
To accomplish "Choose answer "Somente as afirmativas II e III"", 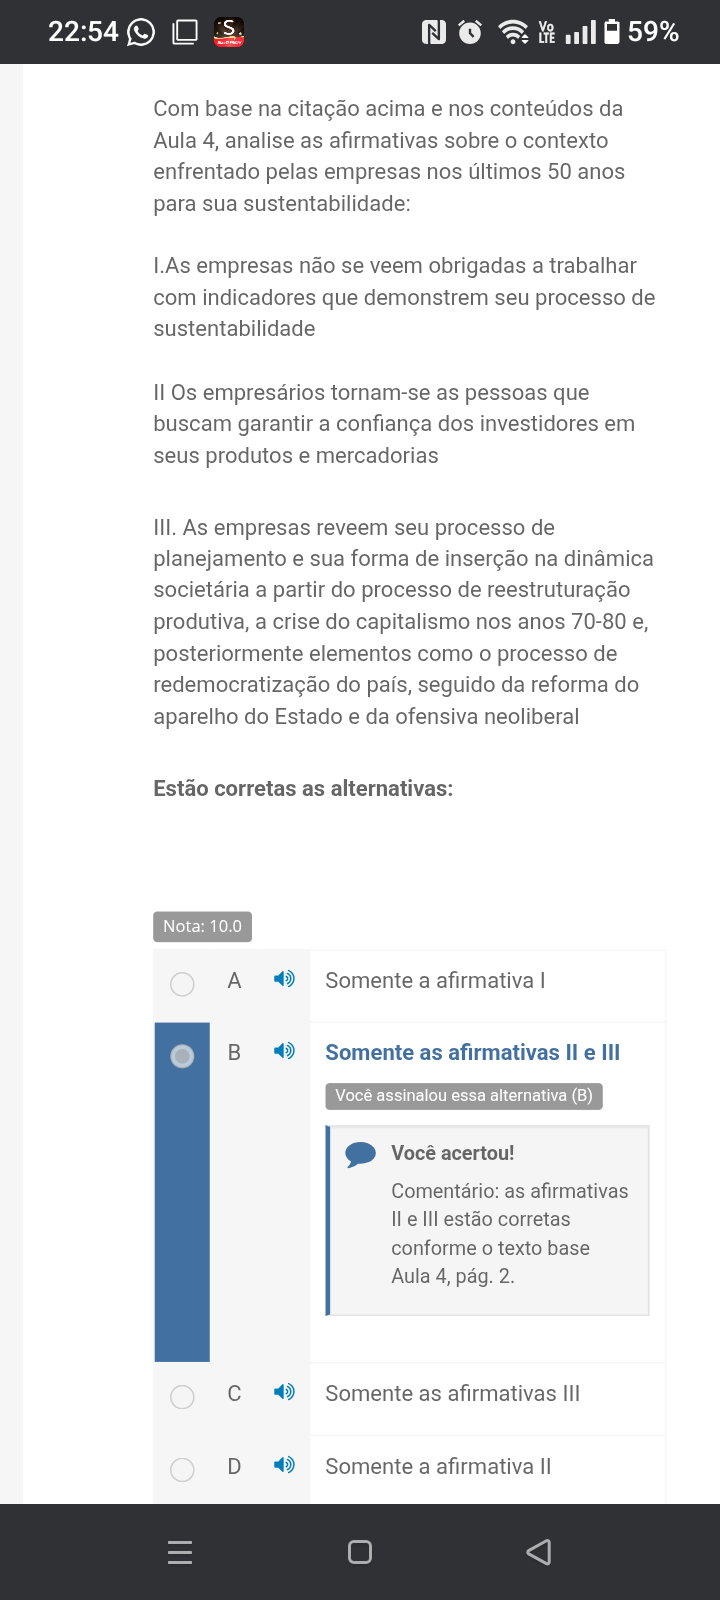I will pos(472,1053).
